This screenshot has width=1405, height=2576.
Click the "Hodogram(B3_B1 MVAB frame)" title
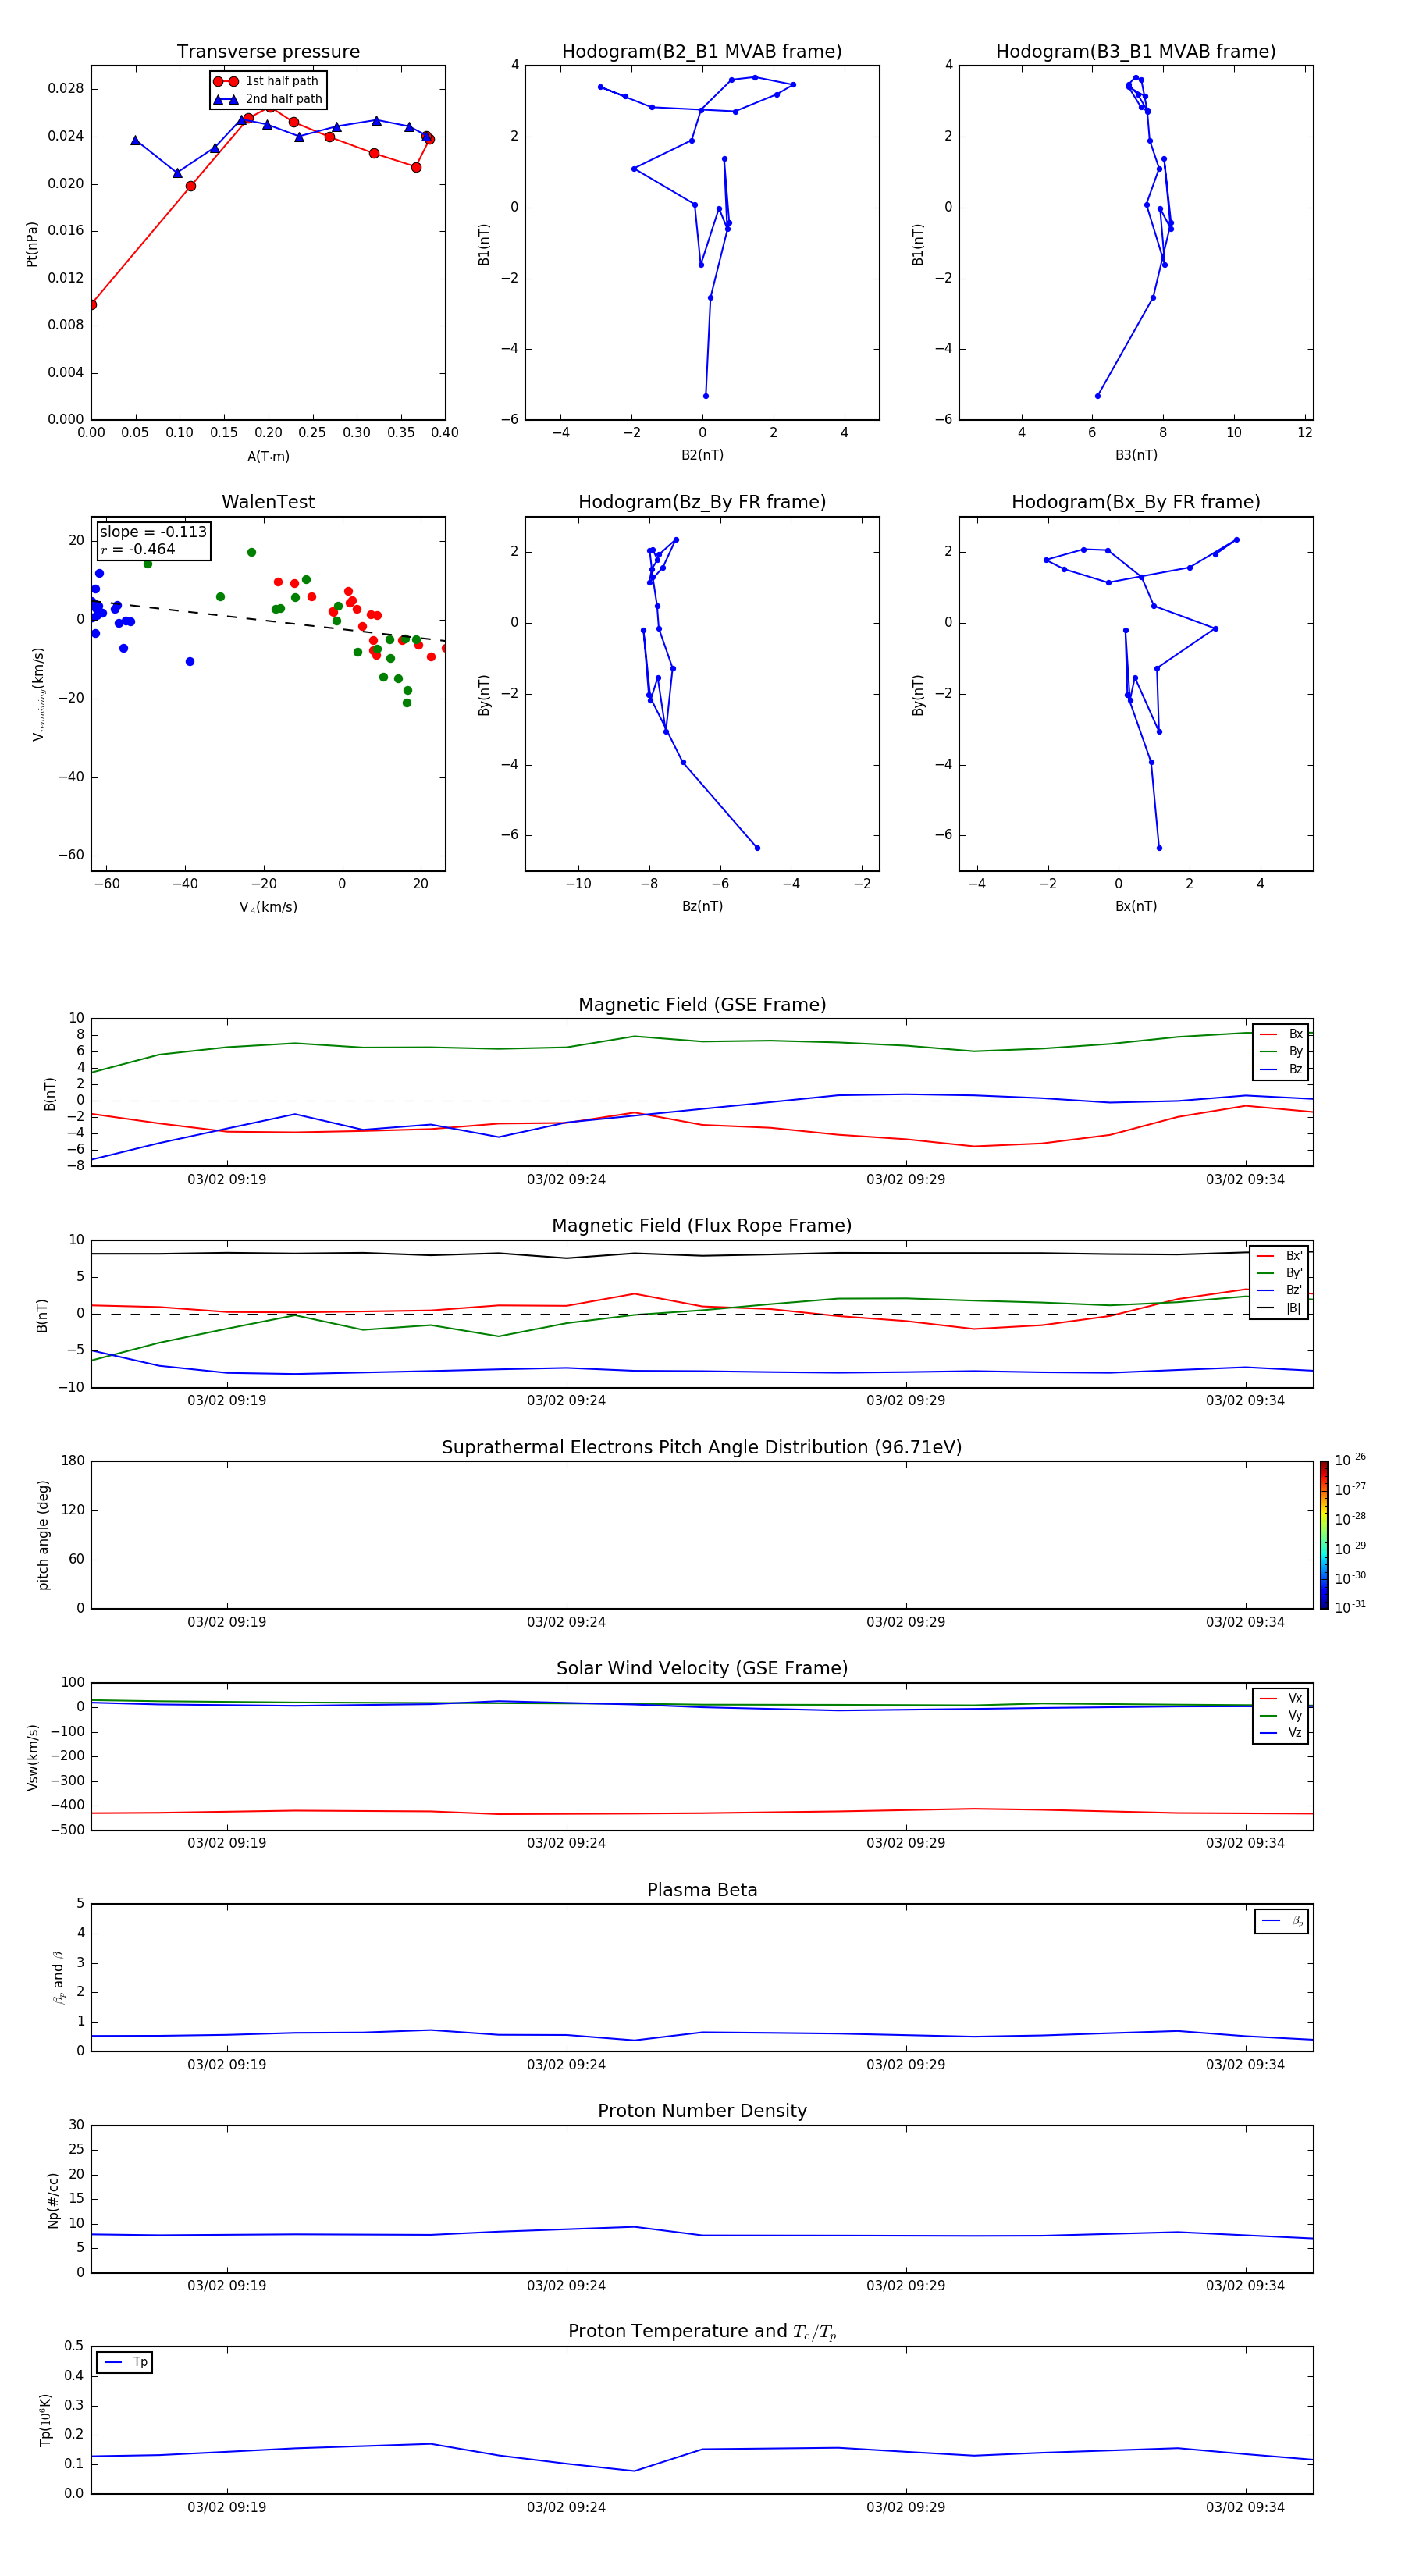(1136, 52)
